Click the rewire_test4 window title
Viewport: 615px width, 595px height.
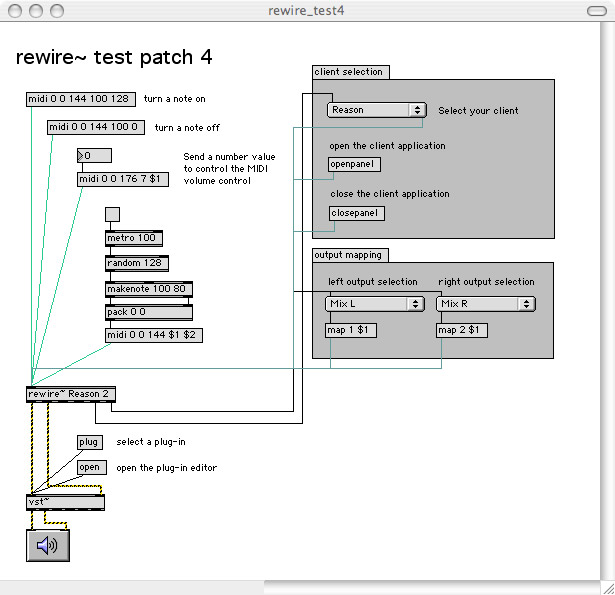point(306,11)
